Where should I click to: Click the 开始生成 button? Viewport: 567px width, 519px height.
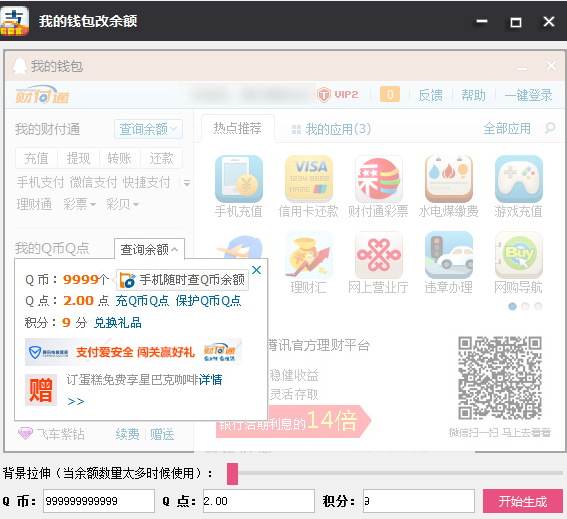pyautogui.click(x=523, y=501)
